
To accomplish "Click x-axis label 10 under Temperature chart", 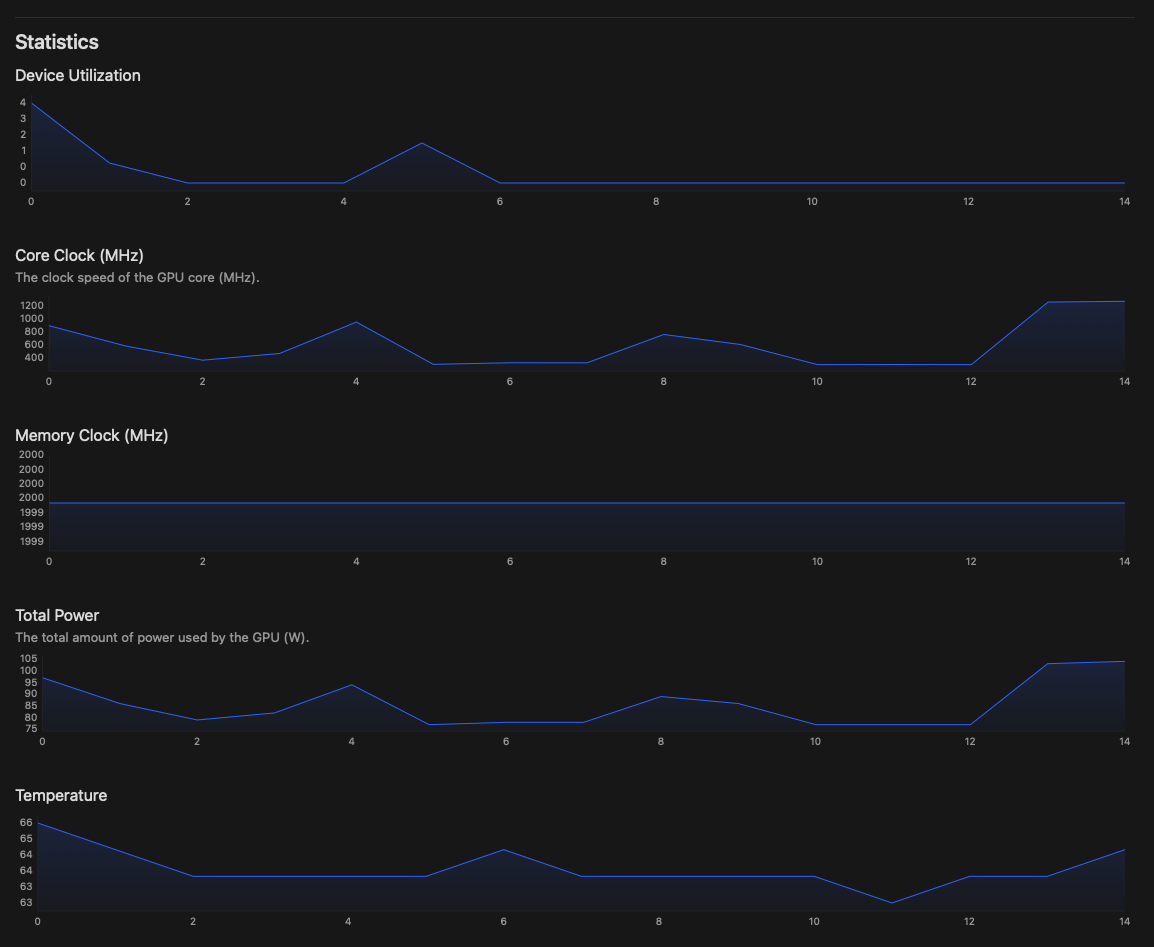I will pos(814,921).
